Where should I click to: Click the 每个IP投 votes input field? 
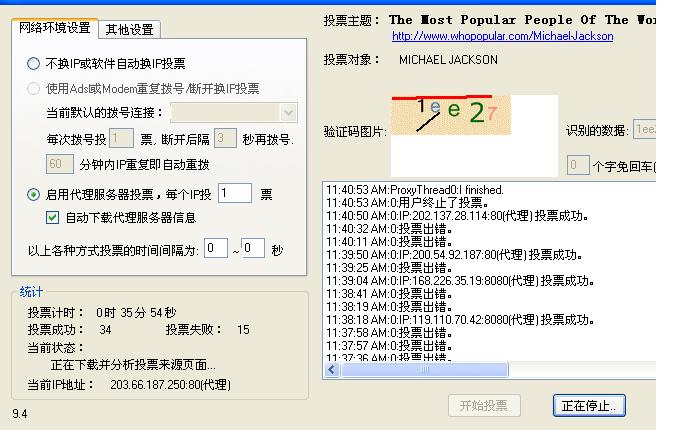234,193
